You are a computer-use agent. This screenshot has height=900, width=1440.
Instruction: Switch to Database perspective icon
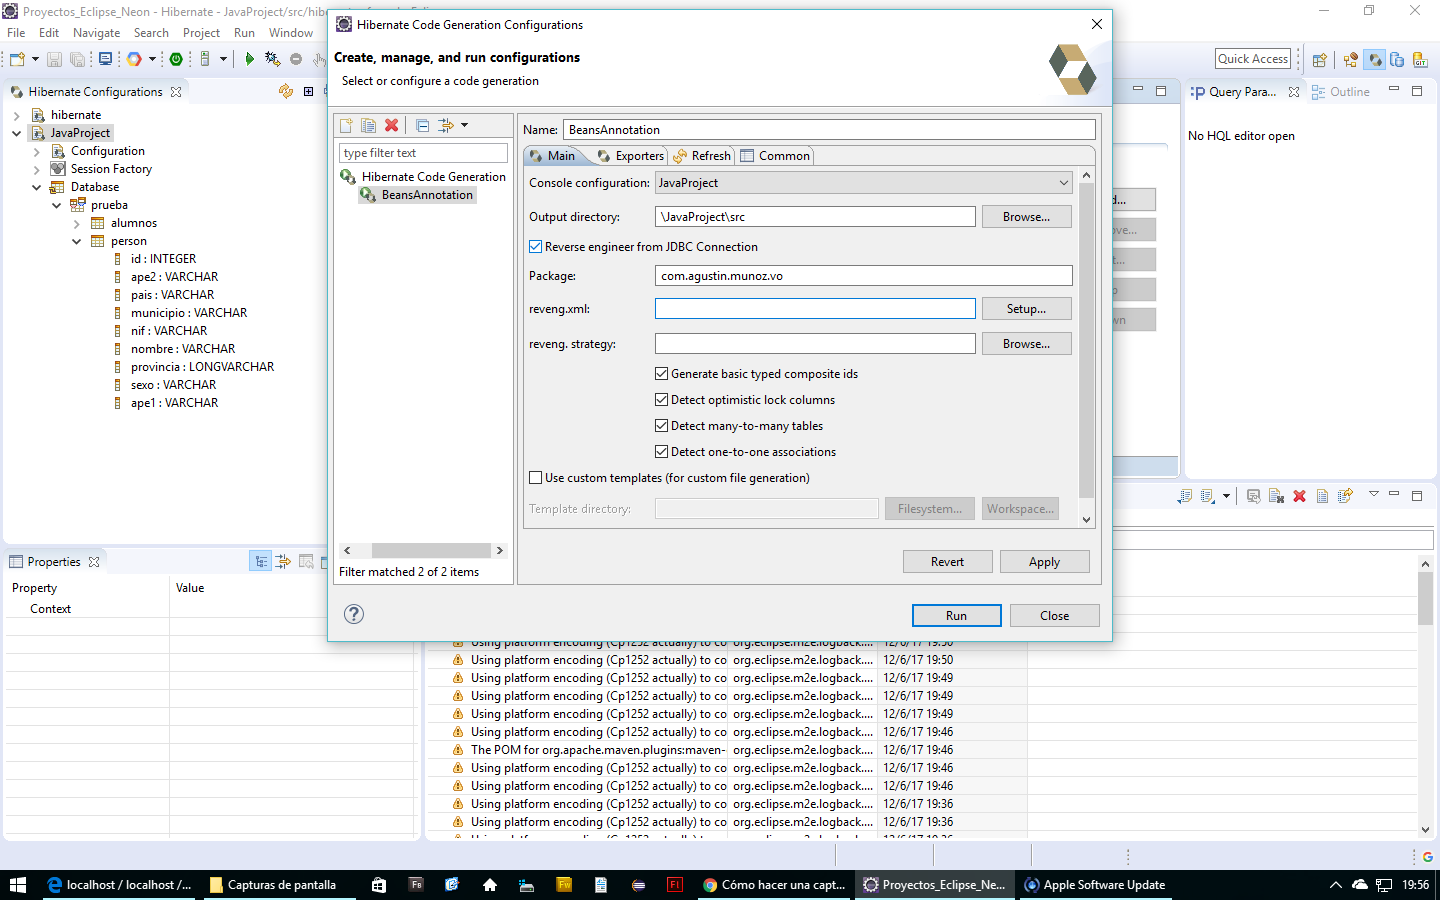point(1397,59)
